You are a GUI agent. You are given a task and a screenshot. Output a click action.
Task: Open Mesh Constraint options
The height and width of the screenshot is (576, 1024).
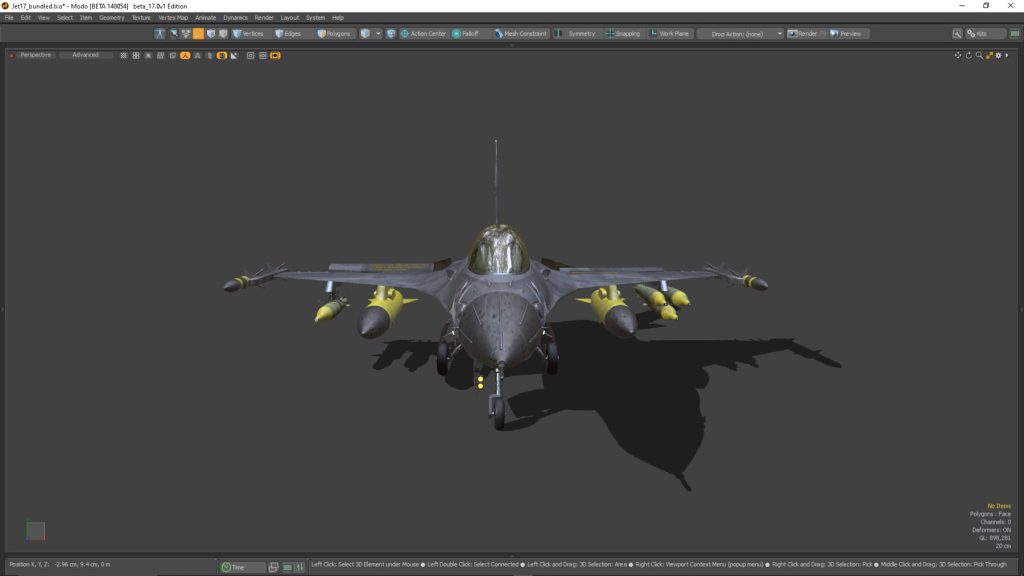point(520,33)
